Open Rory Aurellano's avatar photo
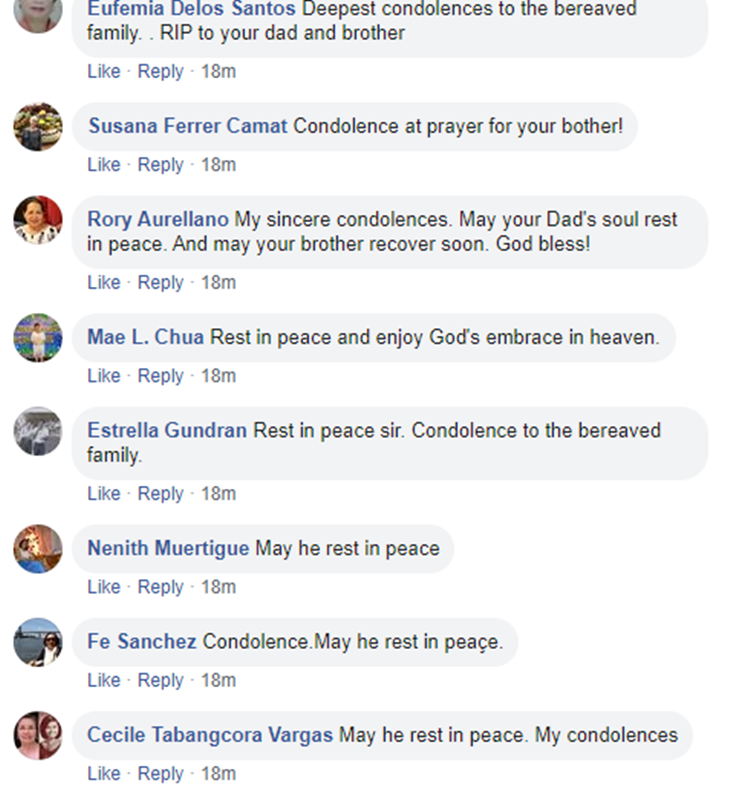 point(38,220)
